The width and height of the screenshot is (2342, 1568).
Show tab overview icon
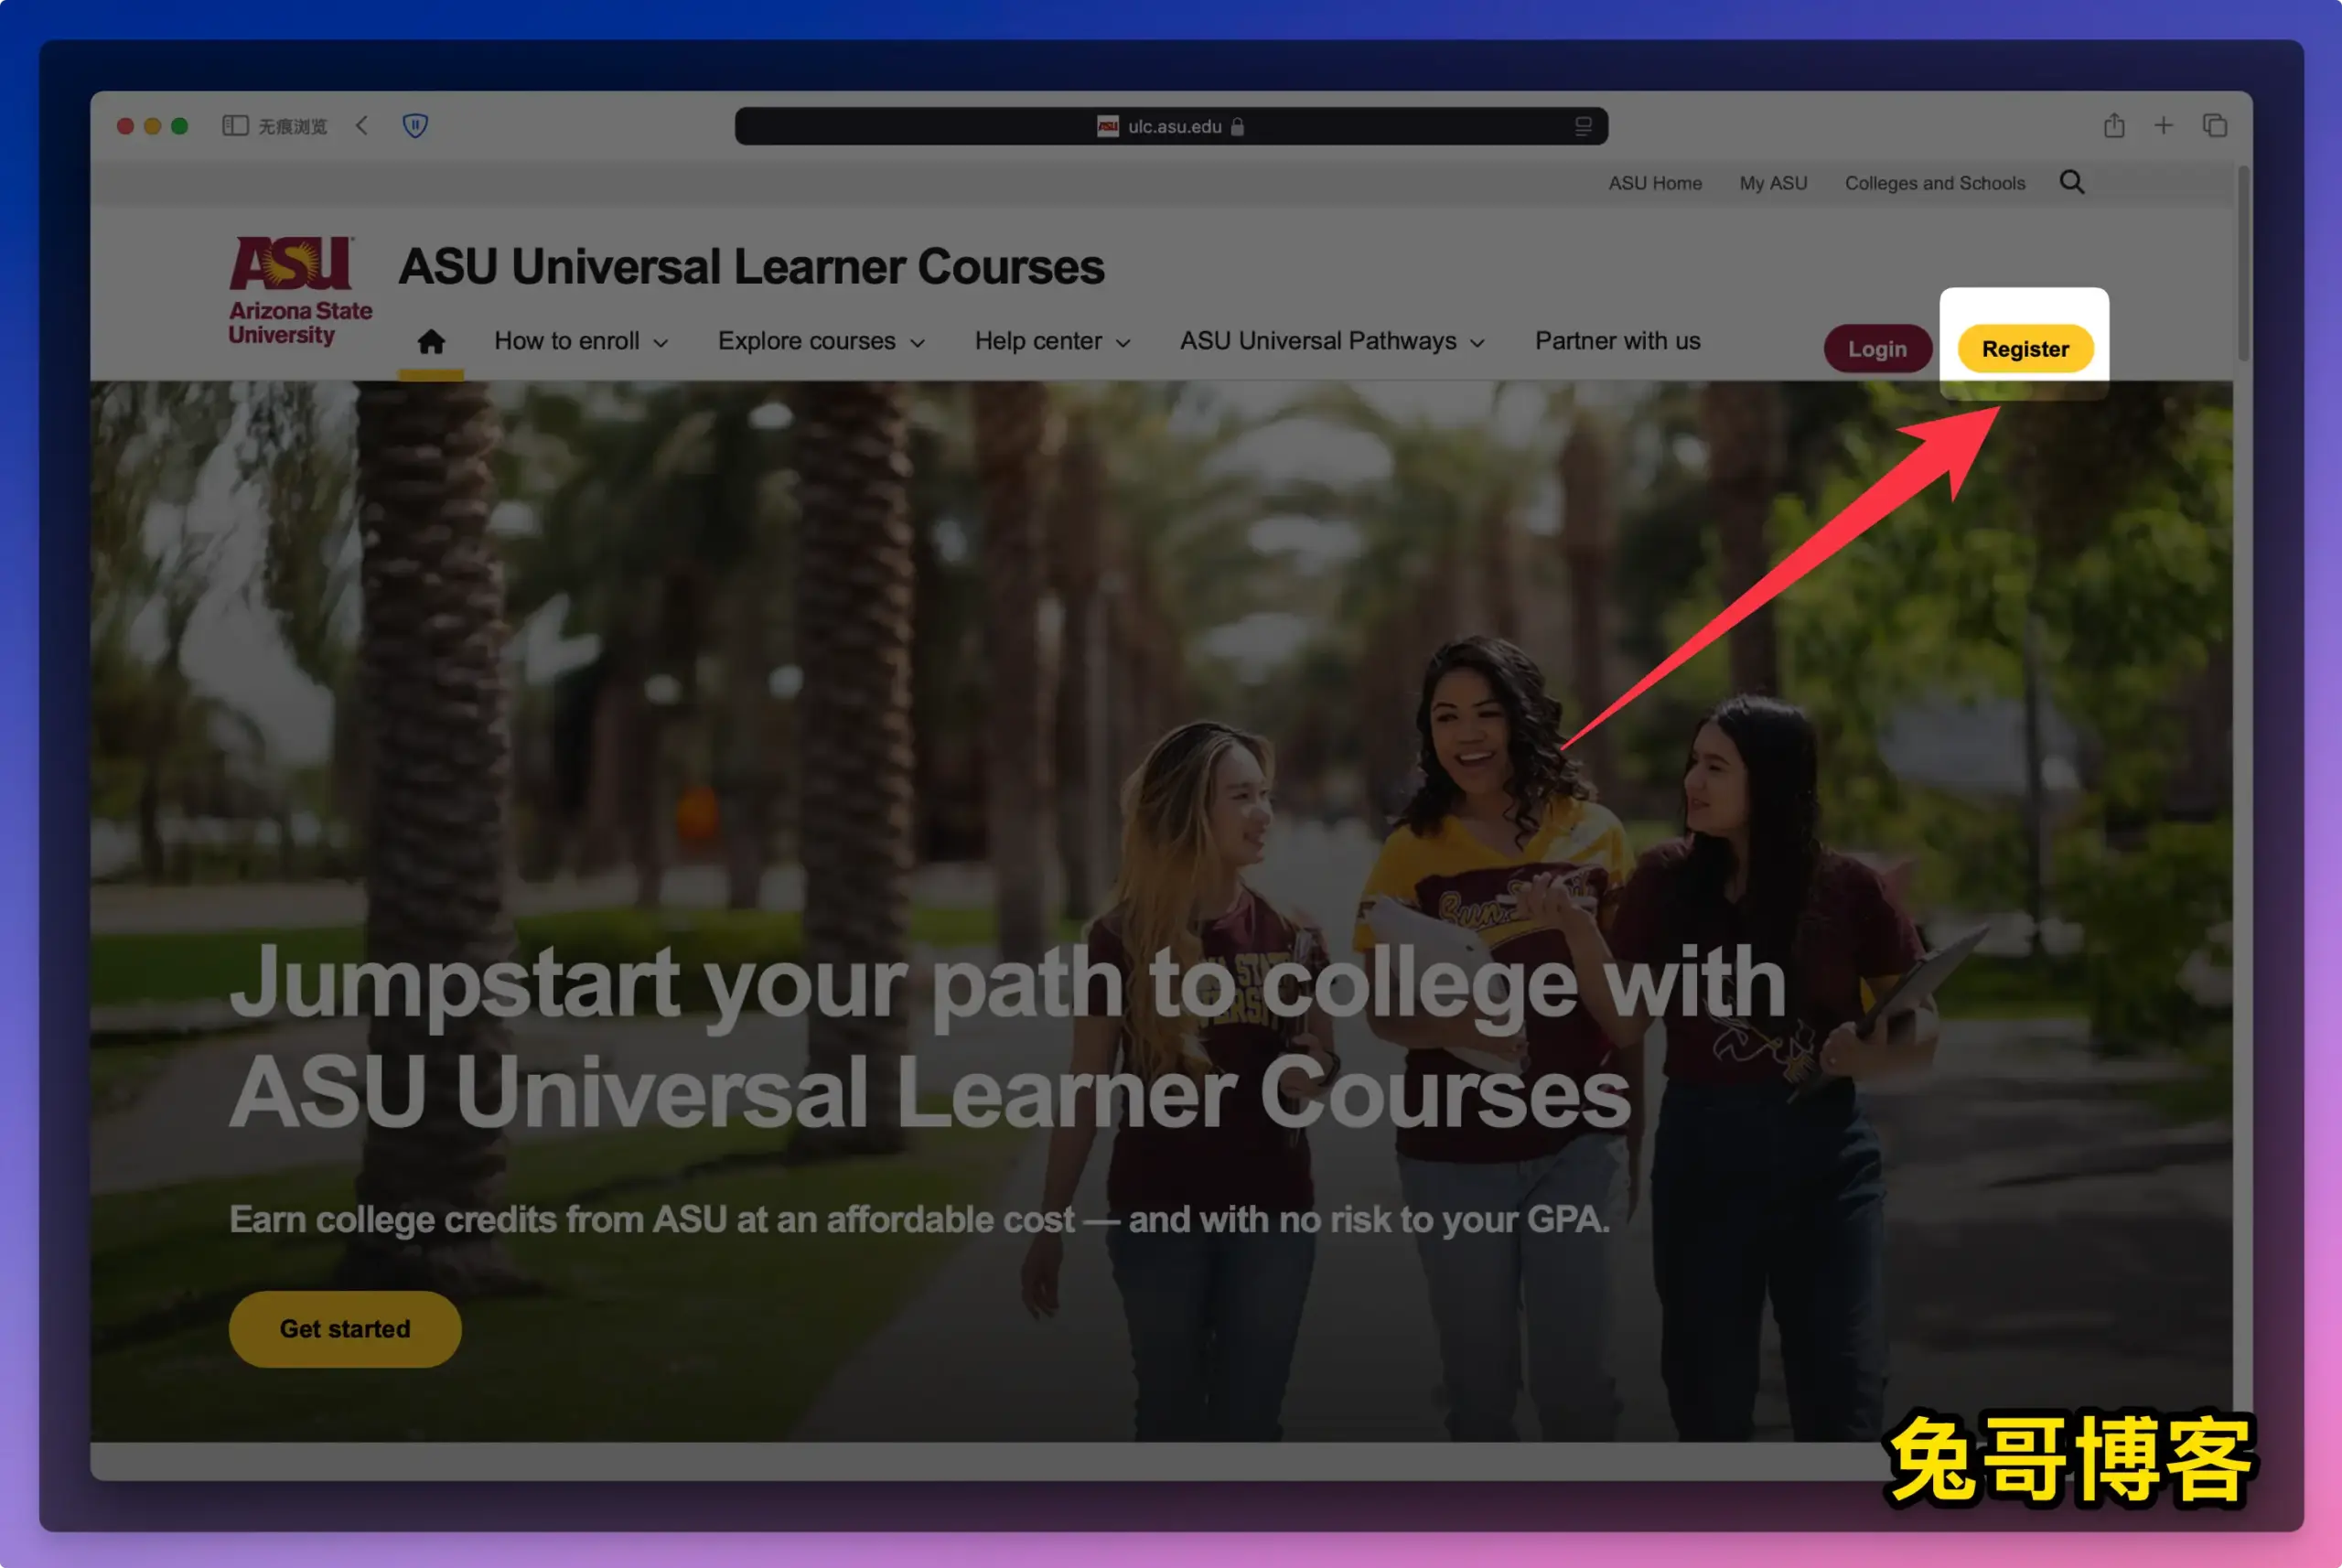(2215, 125)
